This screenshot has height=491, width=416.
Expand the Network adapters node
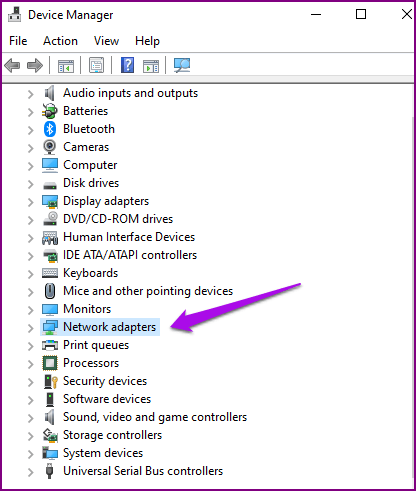(31, 328)
